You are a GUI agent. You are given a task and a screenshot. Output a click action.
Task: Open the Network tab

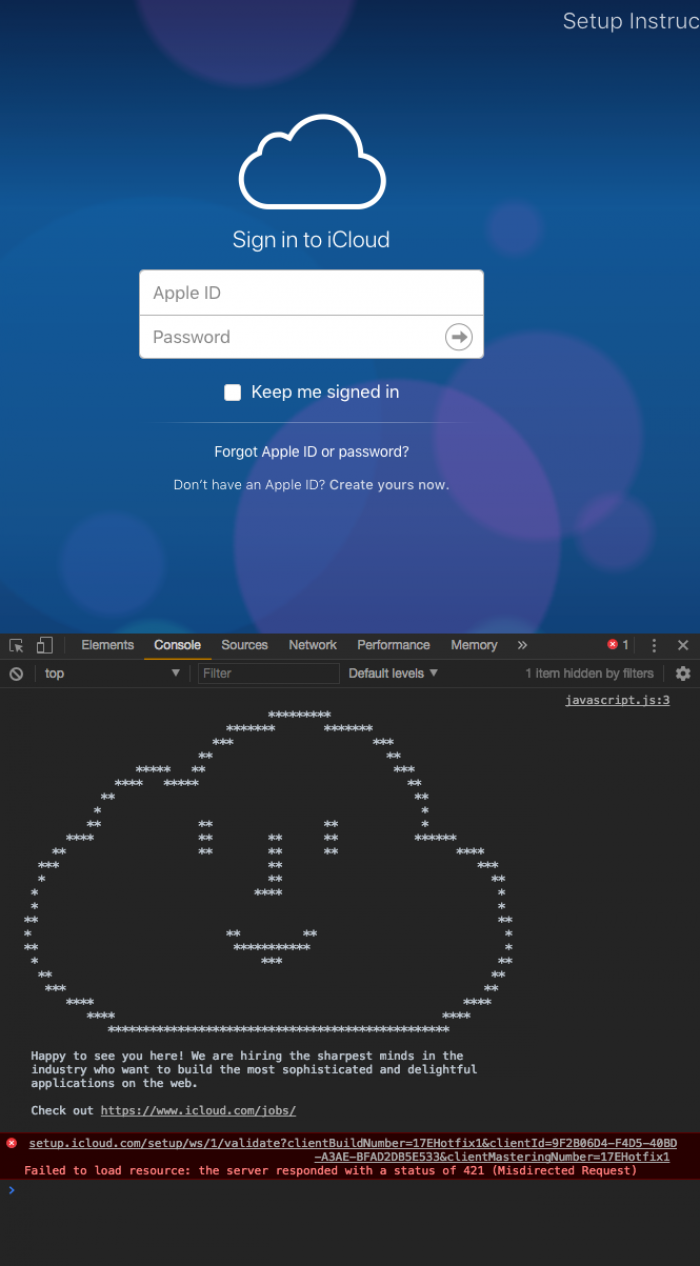tap(313, 645)
